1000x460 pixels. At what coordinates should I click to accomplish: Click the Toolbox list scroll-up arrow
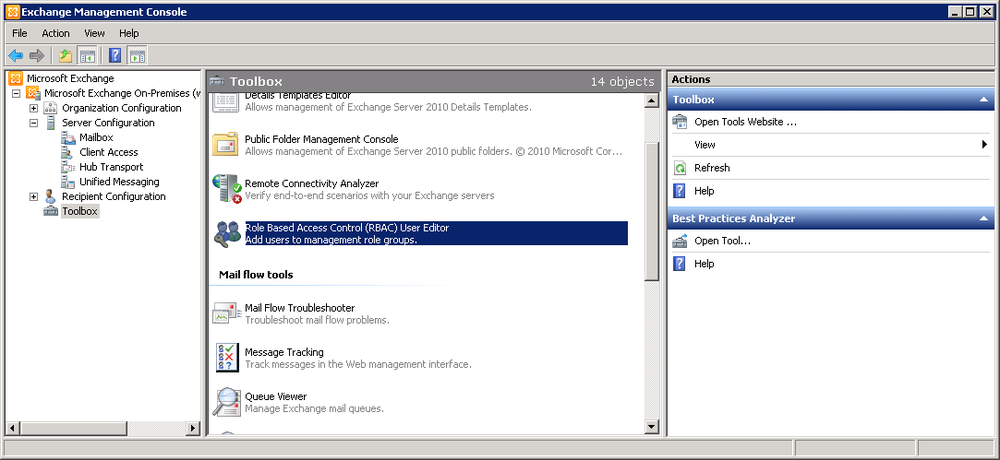pos(651,100)
